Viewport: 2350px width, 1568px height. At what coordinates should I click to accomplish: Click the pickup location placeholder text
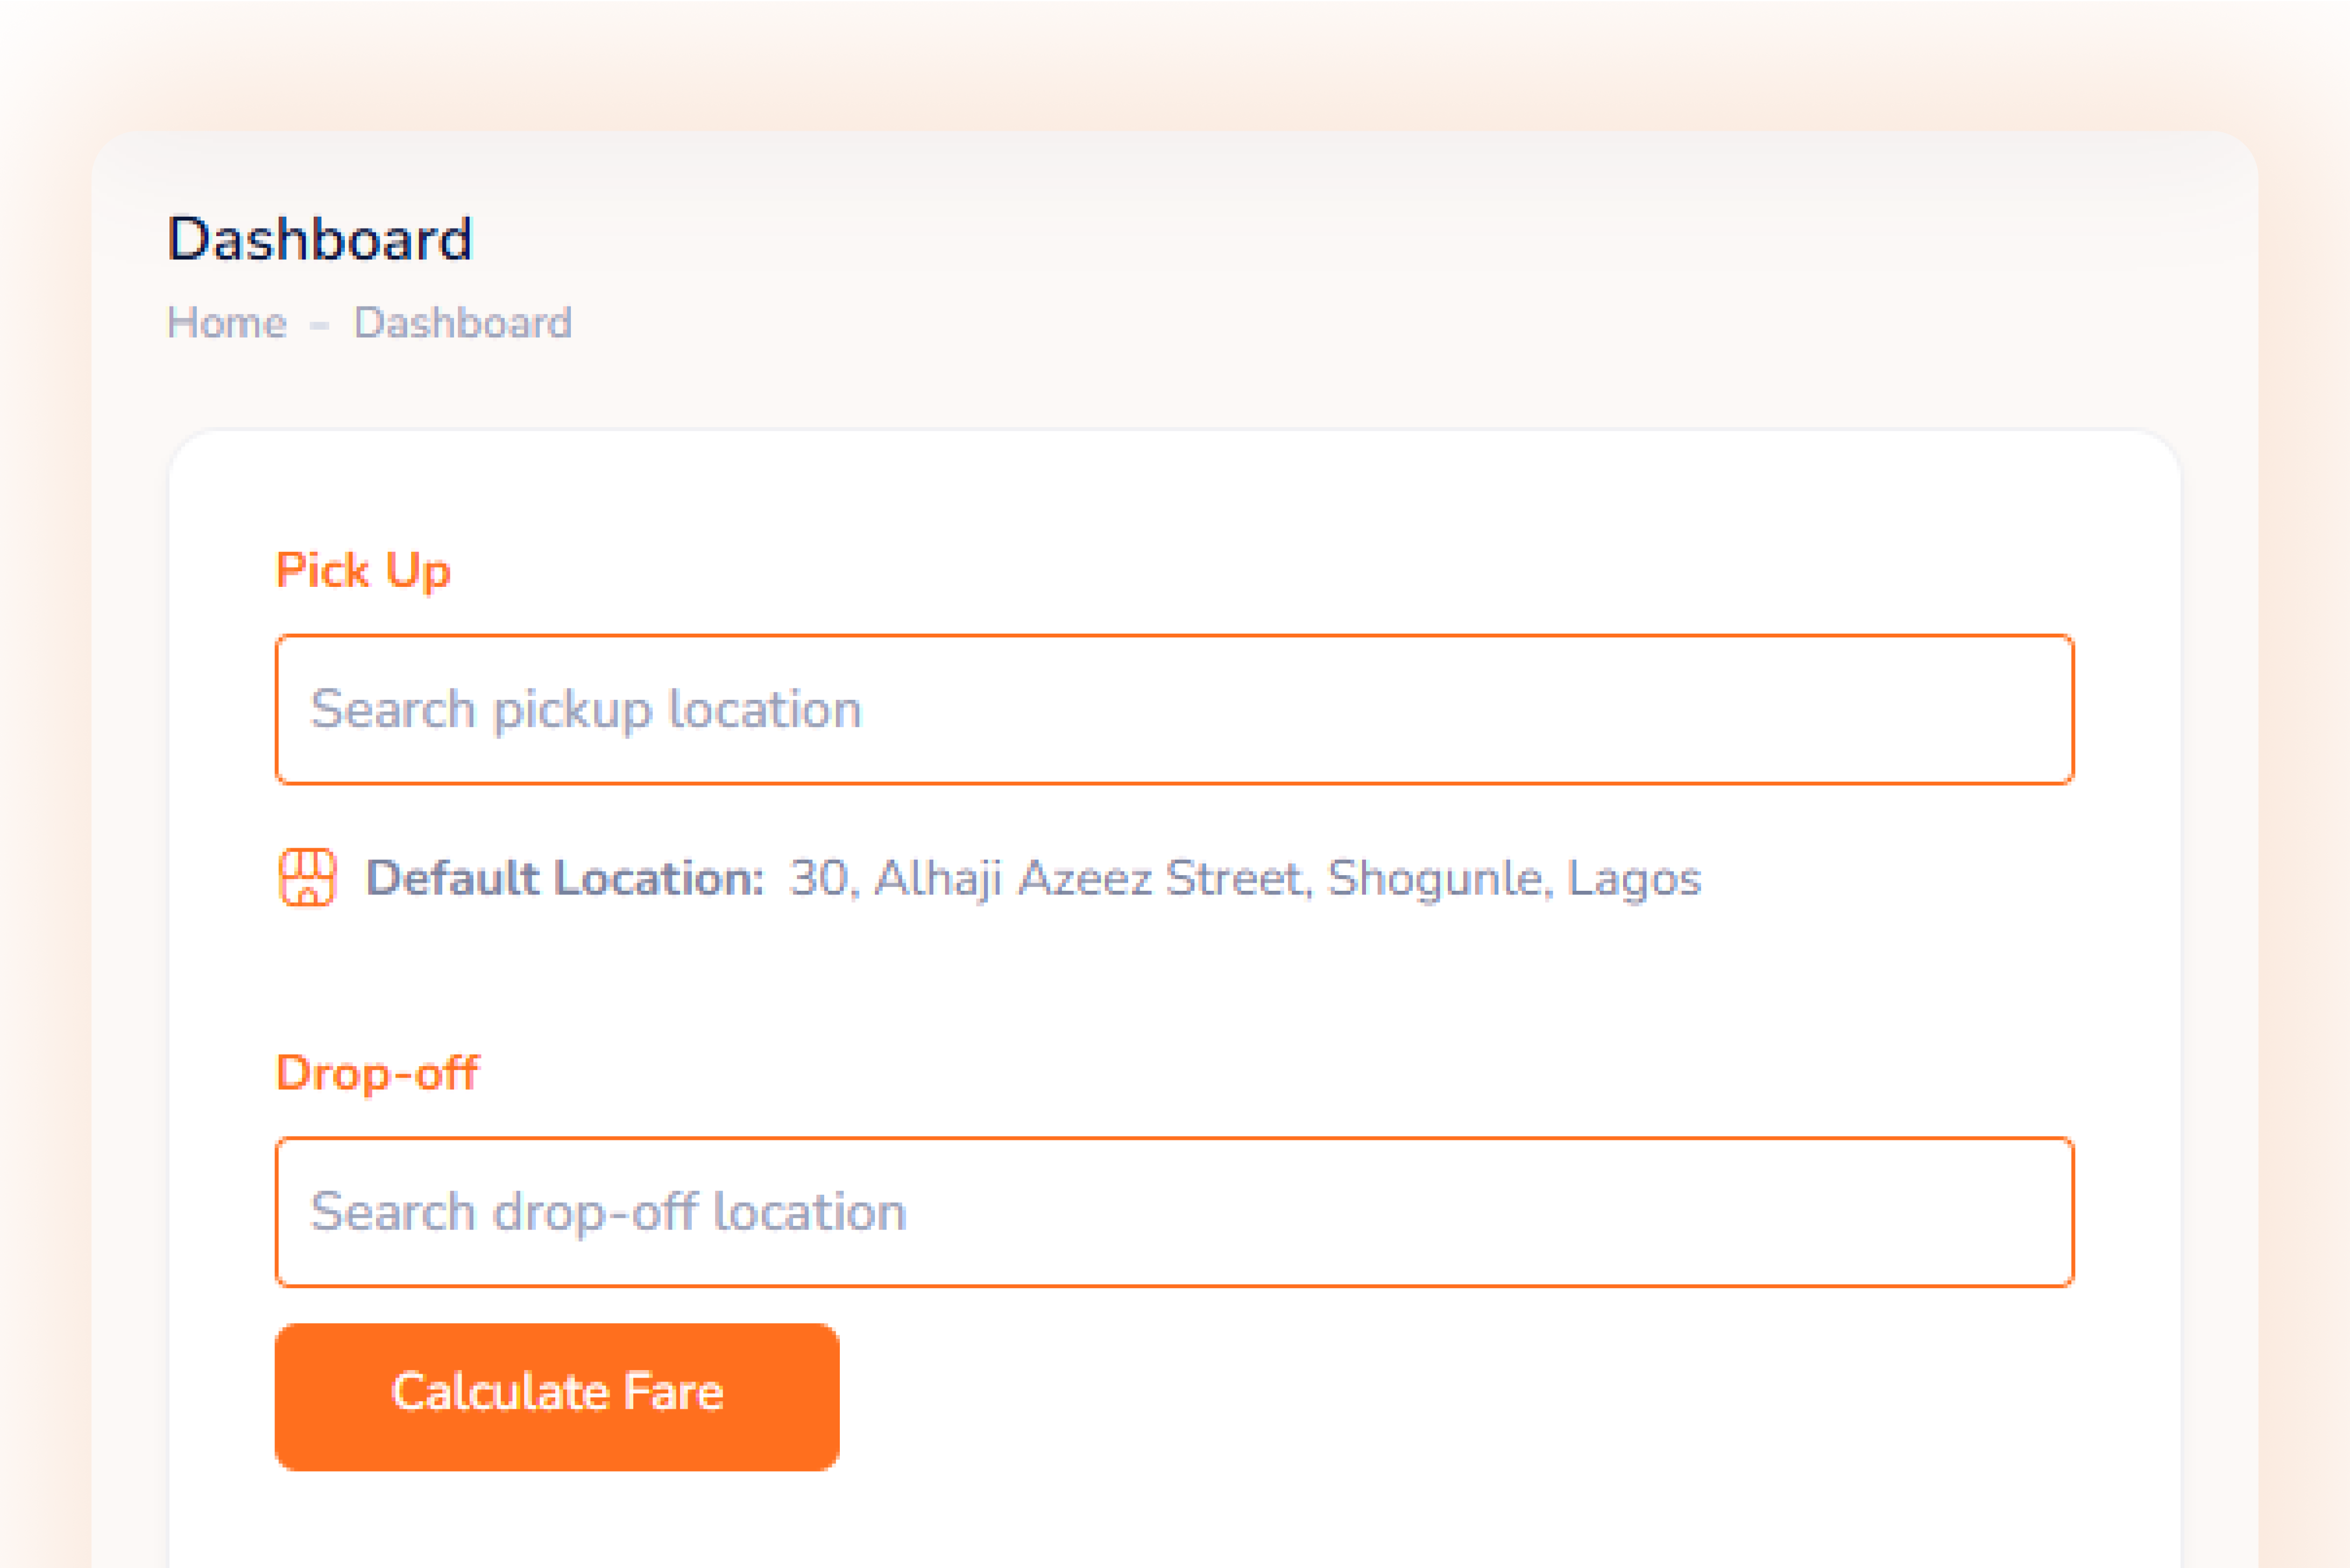[x=586, y=710]
